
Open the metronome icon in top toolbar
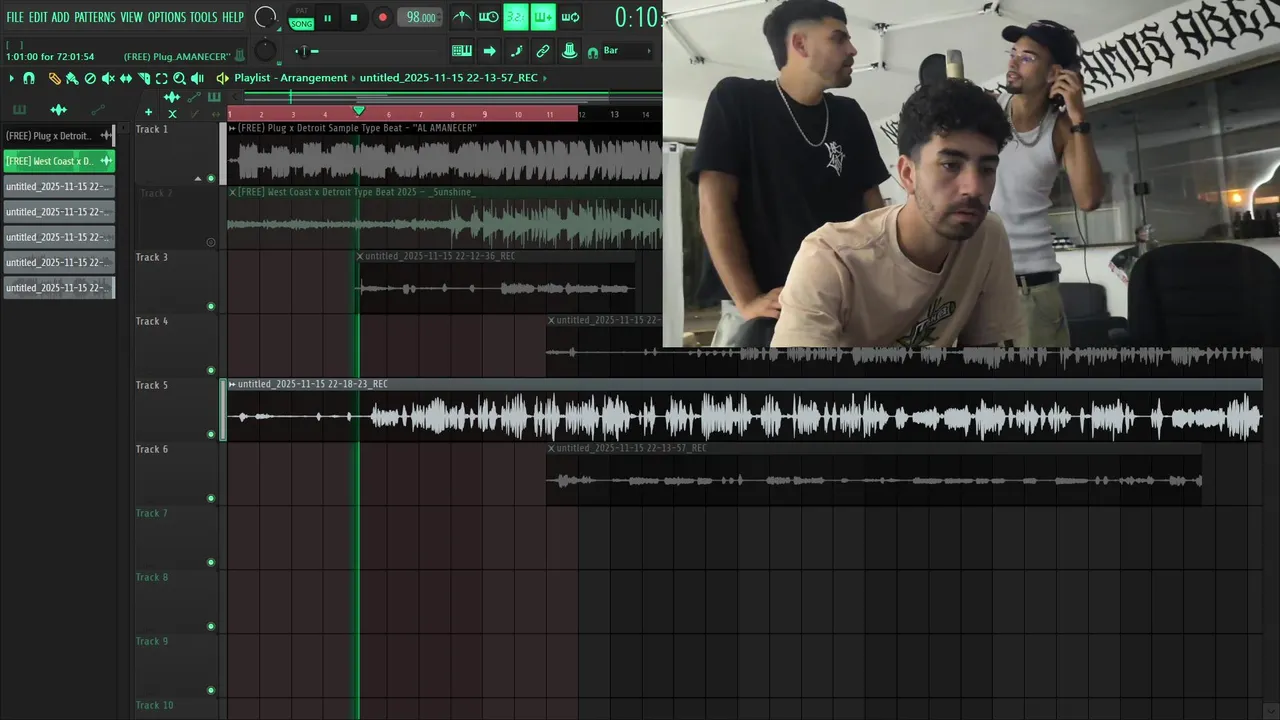click(x=462, y=17)
